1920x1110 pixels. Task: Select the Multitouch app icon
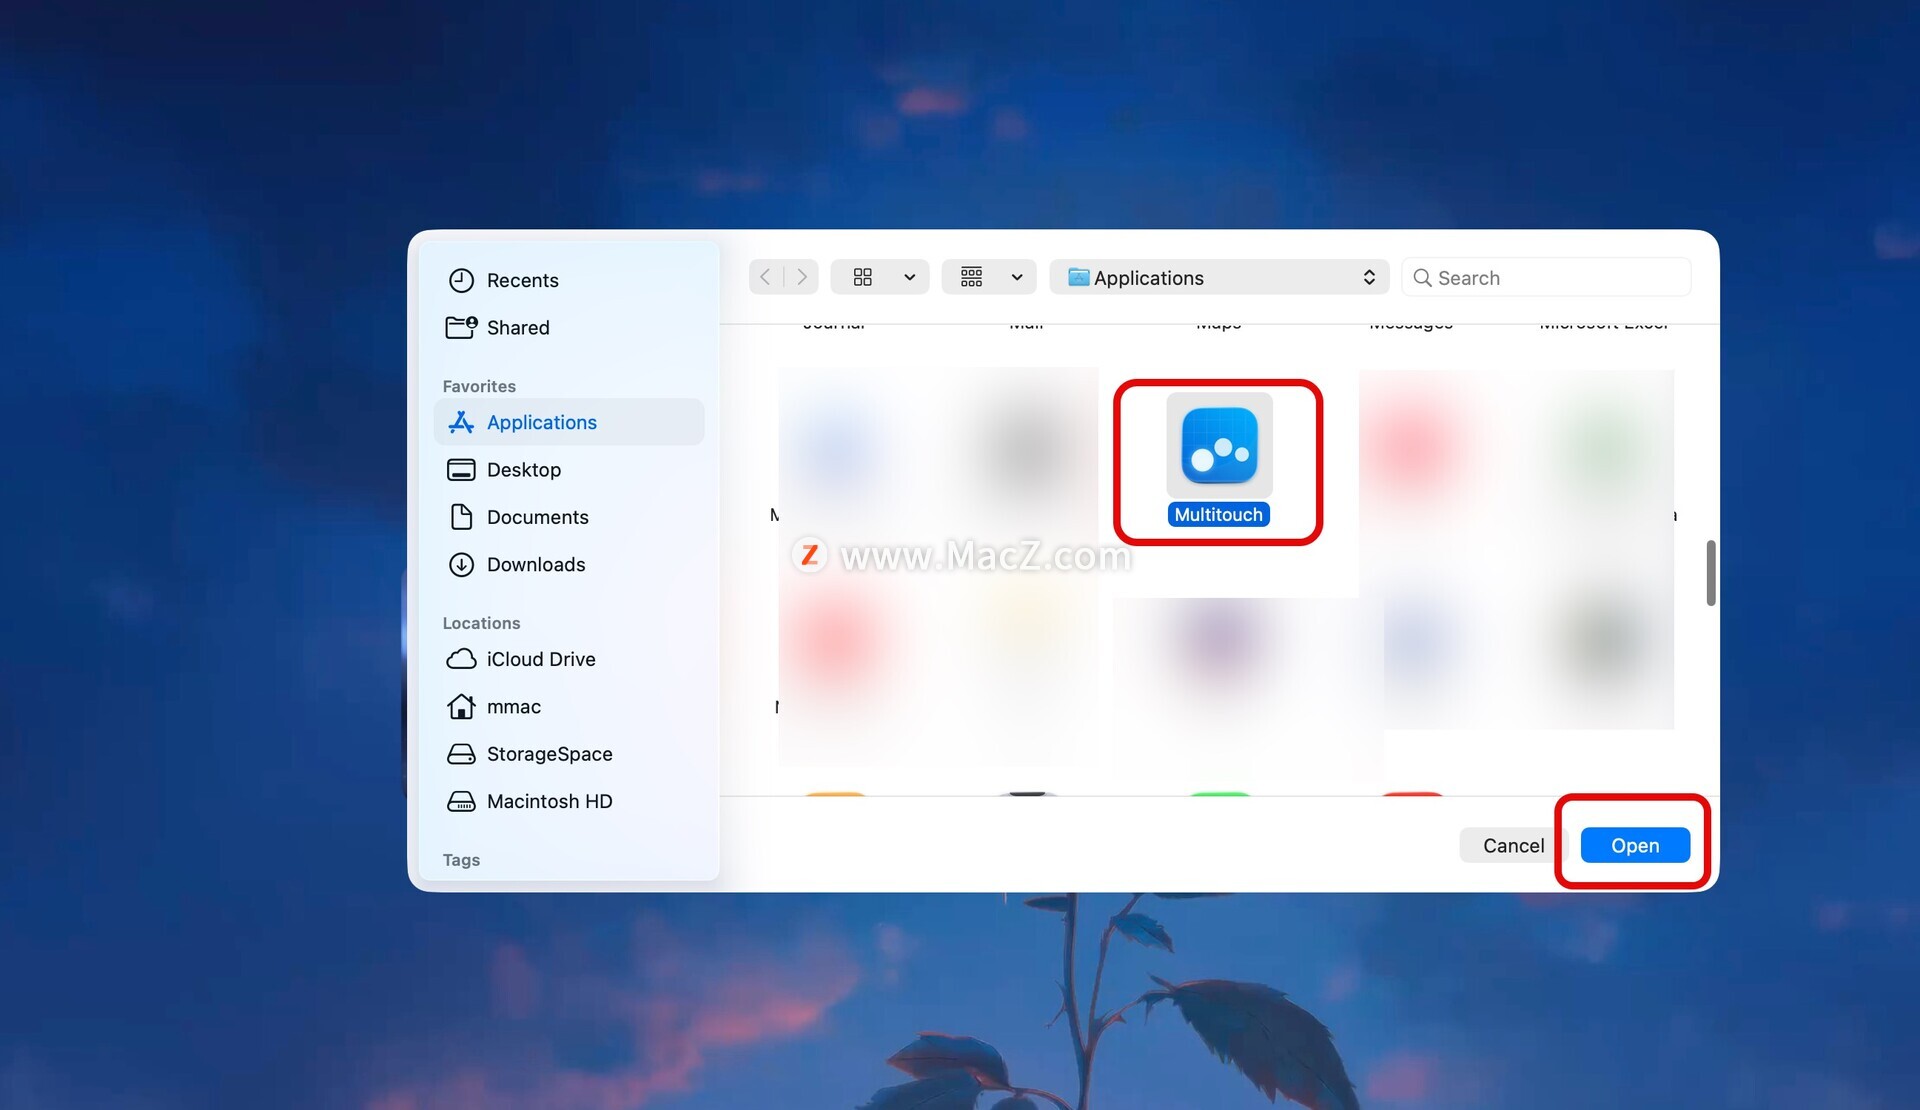coord(1219,445)
